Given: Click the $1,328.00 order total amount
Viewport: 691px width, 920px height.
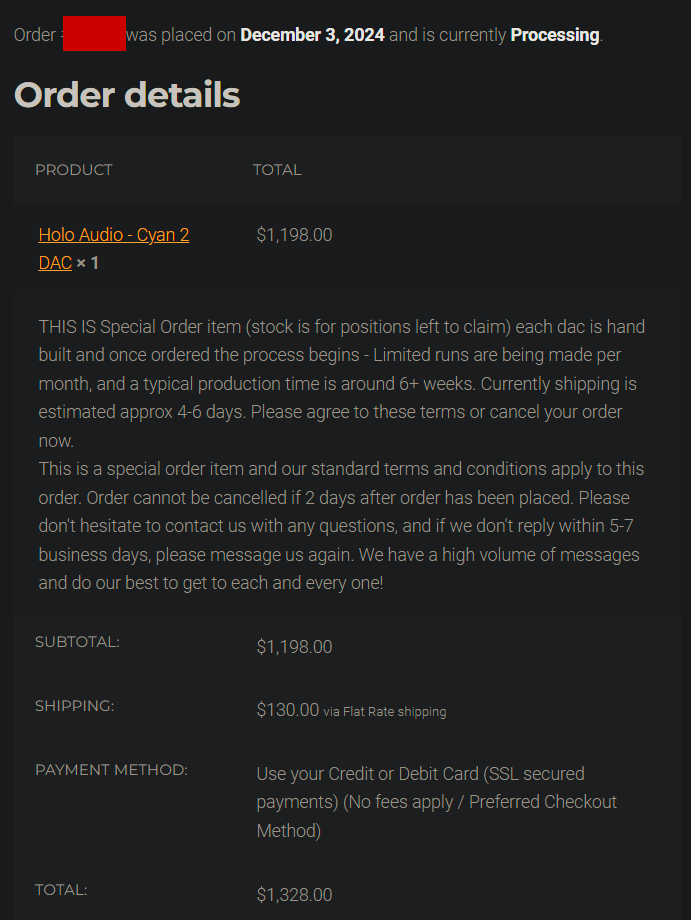Looking at the screenshot, I should [x=294, y=894].
